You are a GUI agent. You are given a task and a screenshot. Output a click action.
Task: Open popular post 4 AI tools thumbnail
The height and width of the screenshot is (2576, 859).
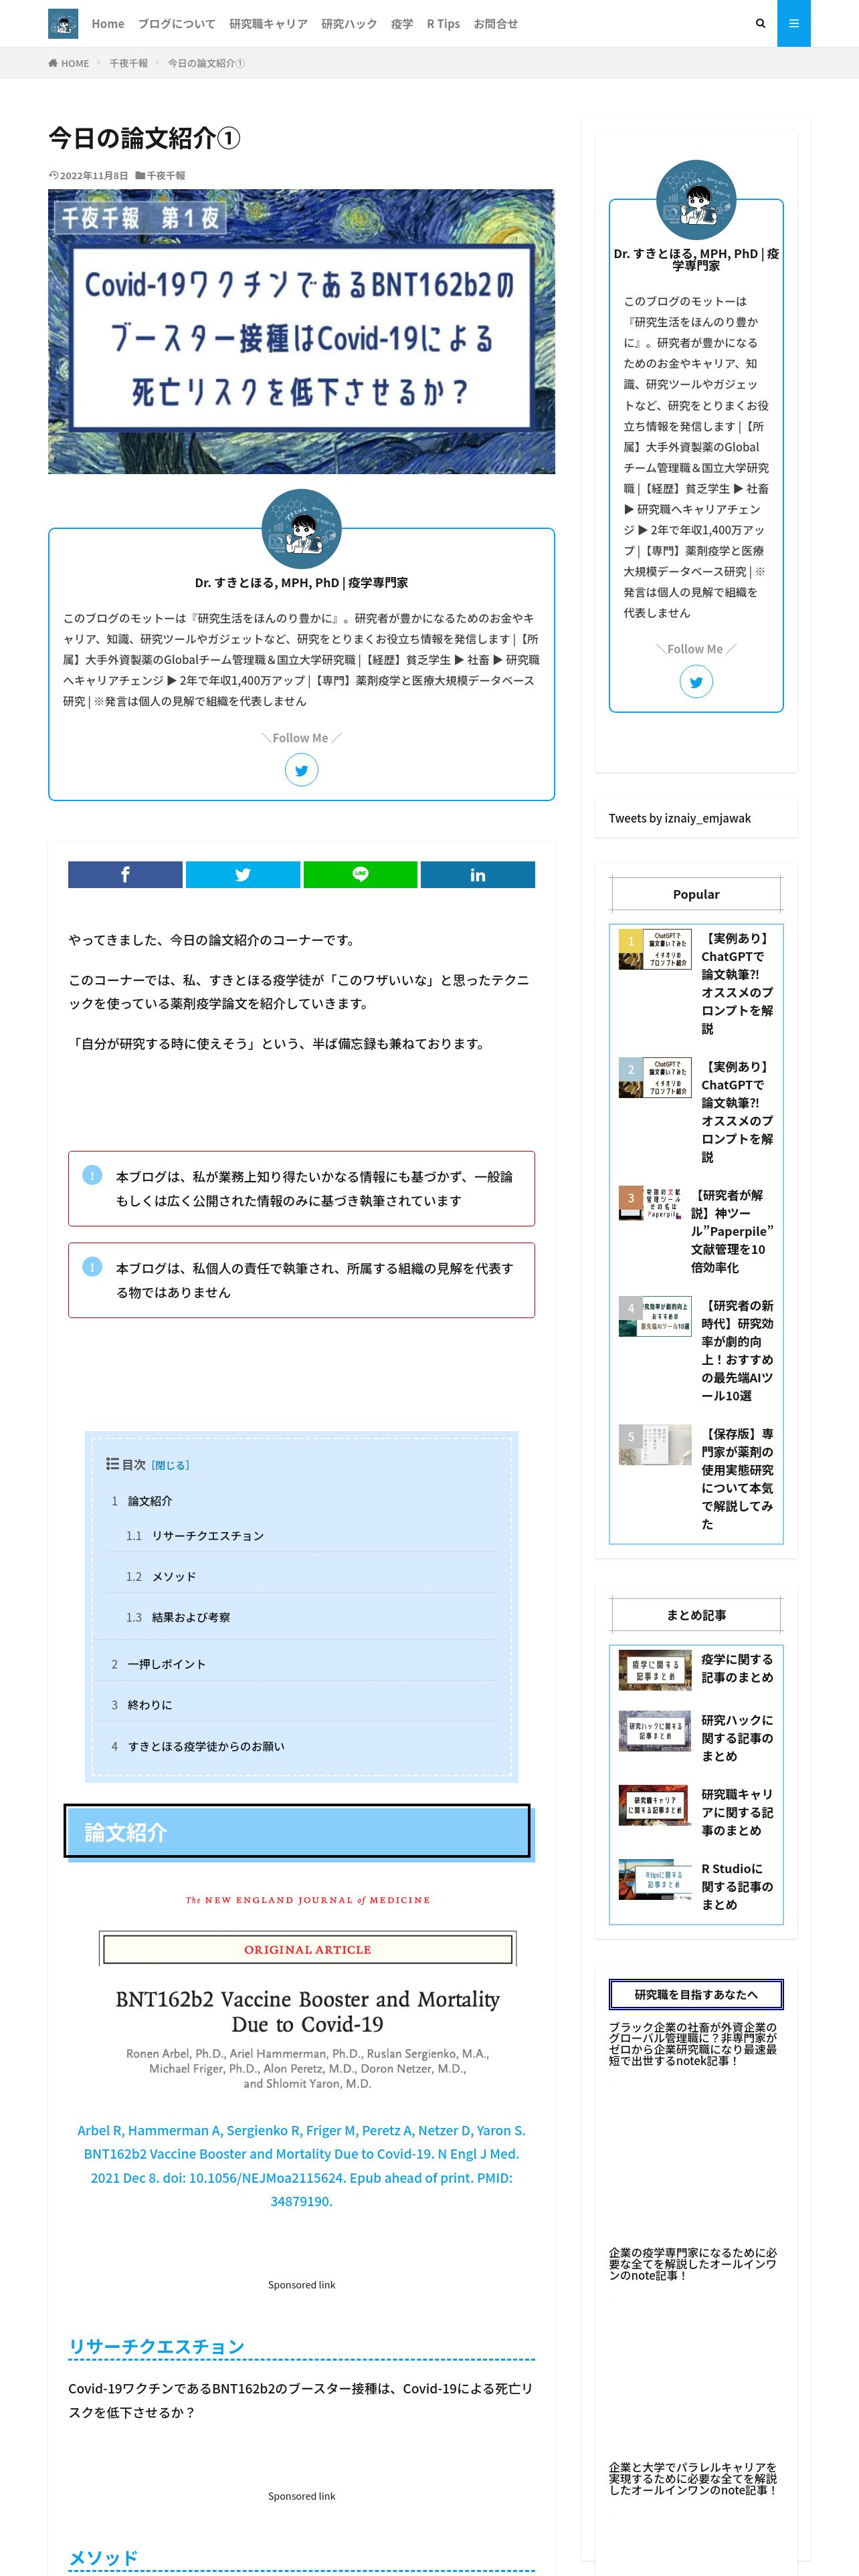click(655, 1317)
